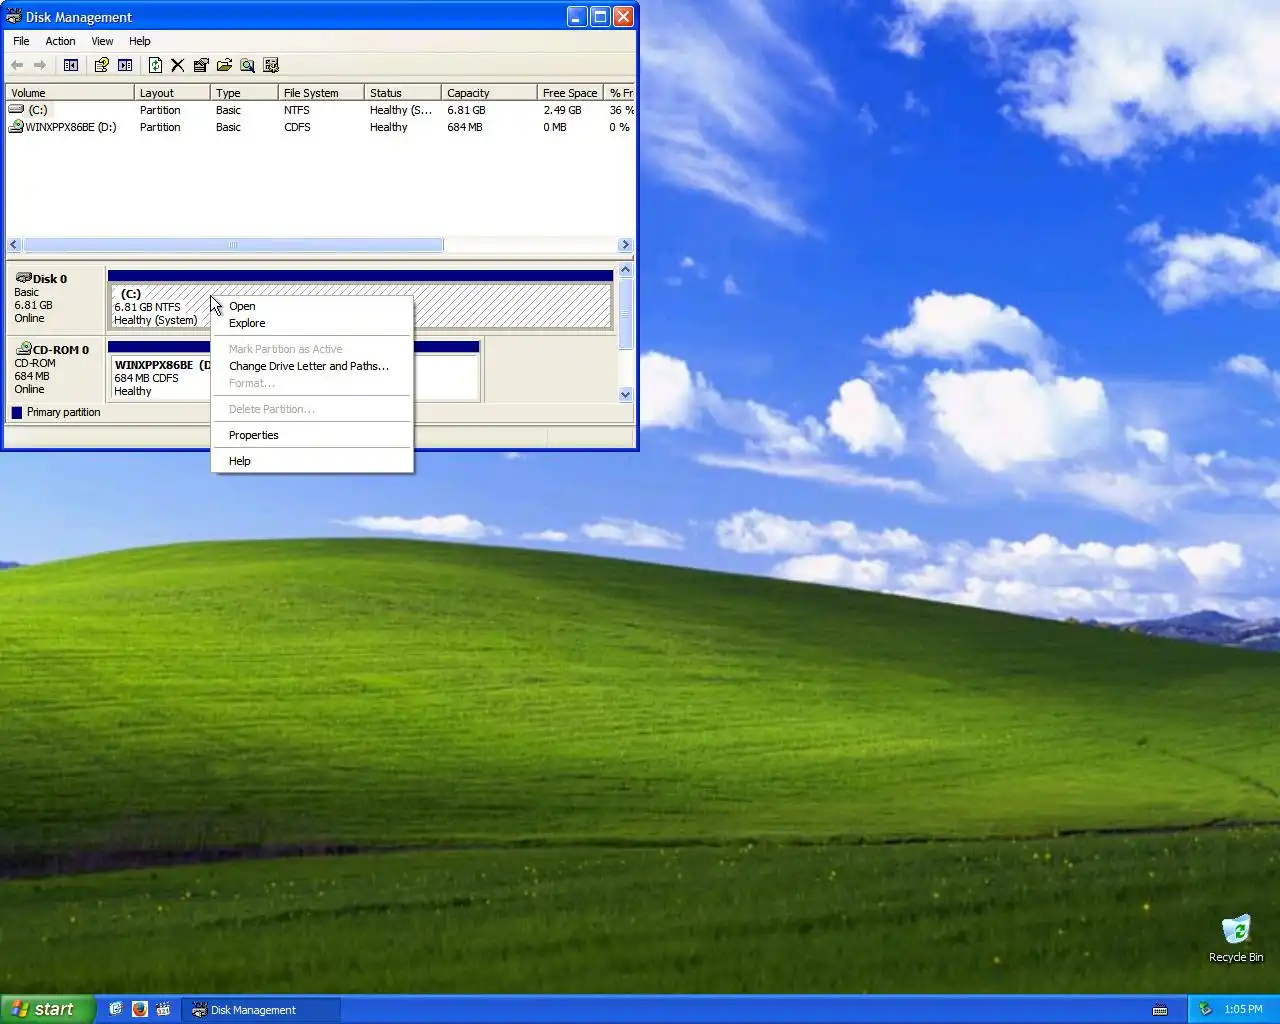1280x1024 pixels.
Task: Click the Primary partition legend color square
Action: click(x=17, y=412)
